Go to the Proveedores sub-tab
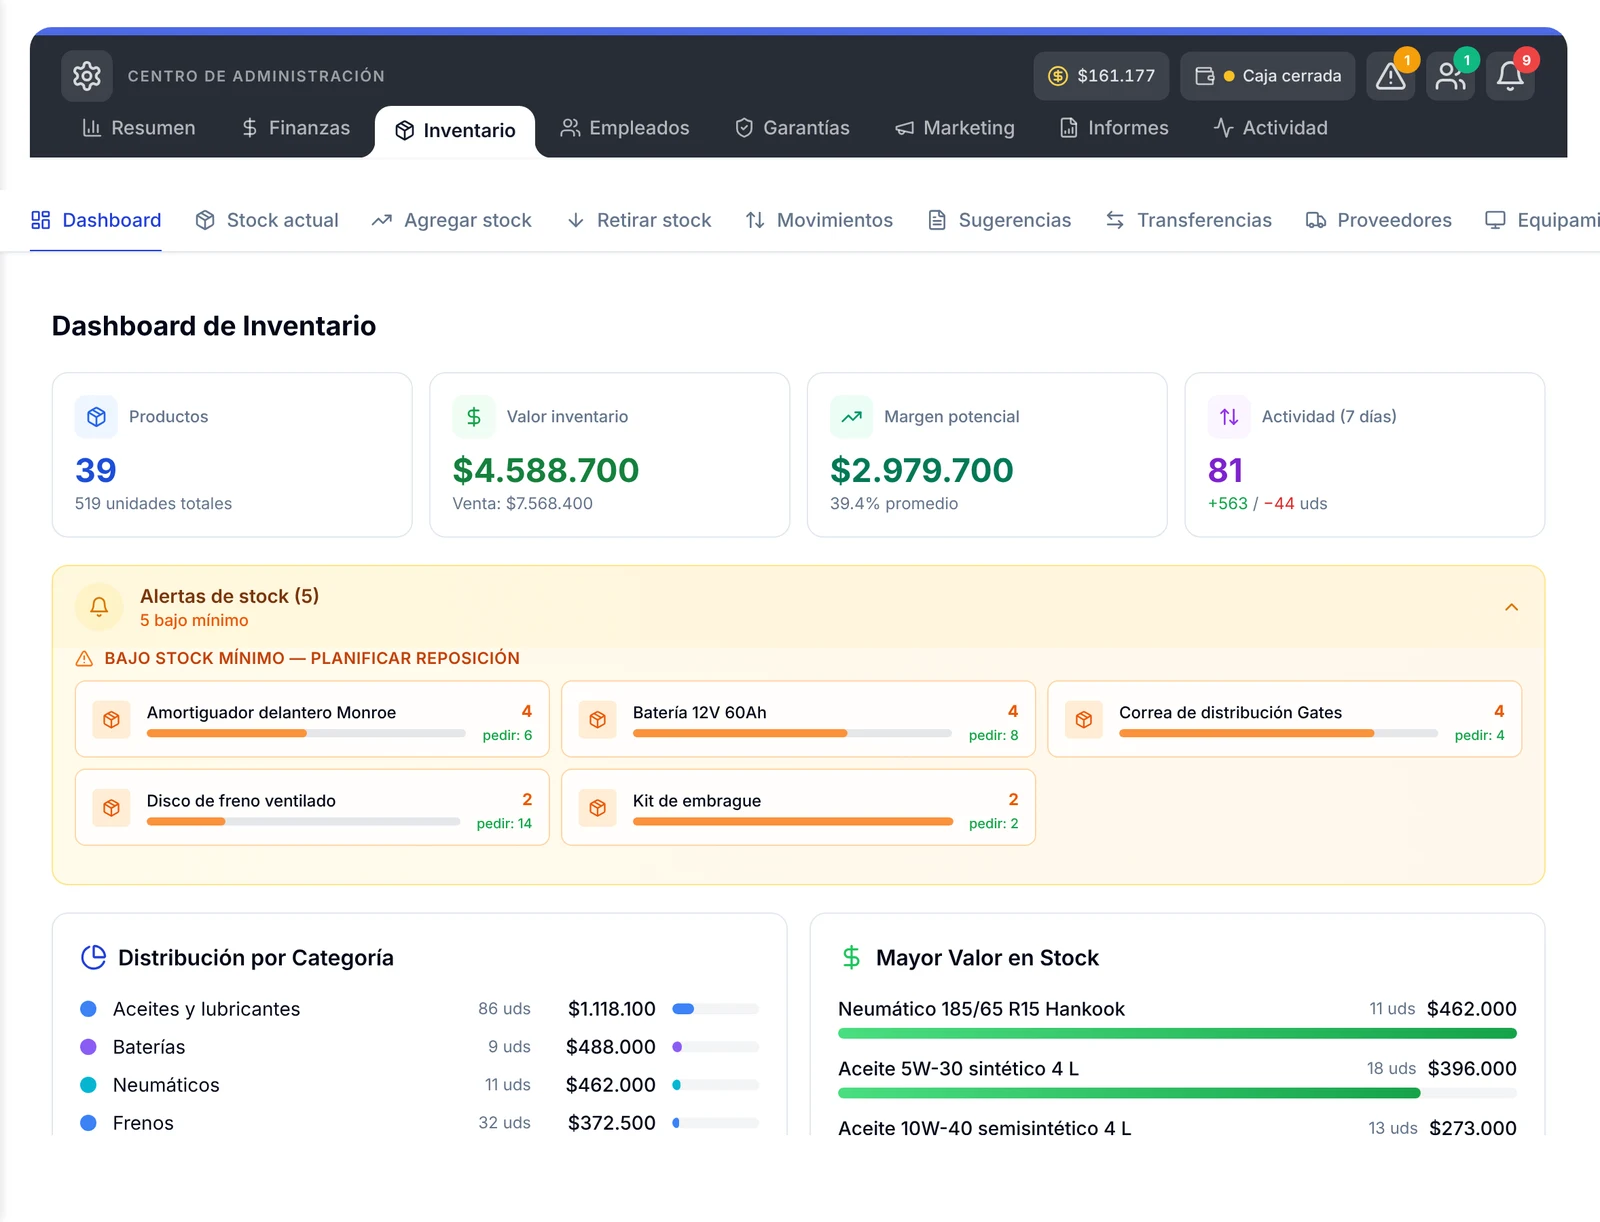 coord(1378,220)
